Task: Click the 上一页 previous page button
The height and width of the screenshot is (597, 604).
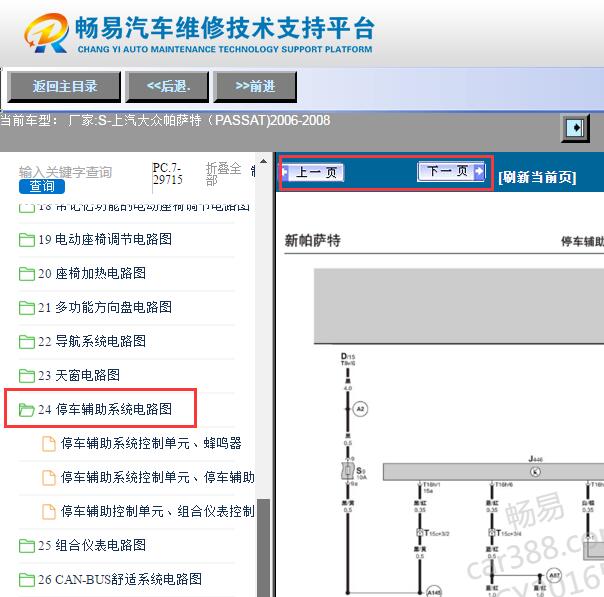Action: click(x=313, y=172)
